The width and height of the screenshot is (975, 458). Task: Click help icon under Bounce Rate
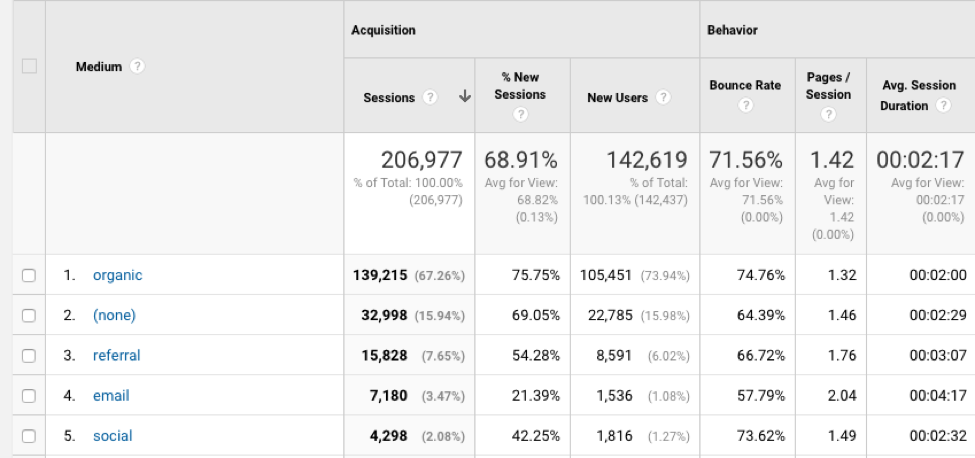pyautogui.click(x=745, y=106)
